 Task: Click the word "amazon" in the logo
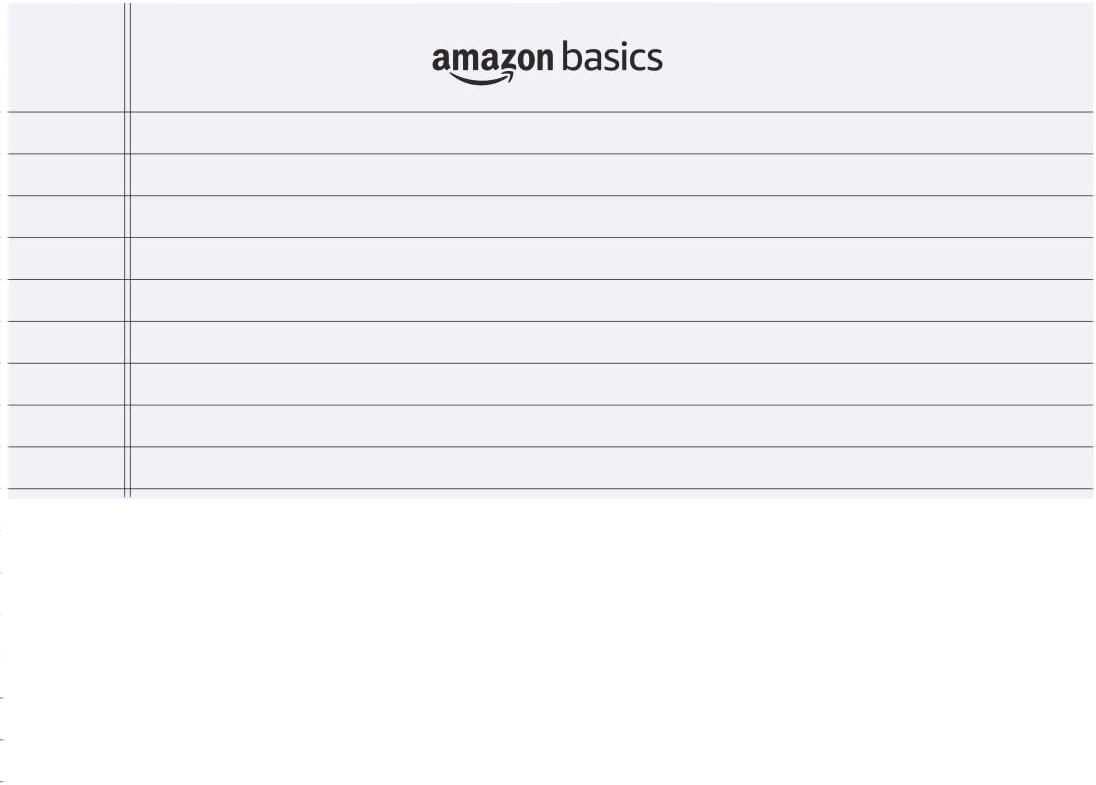[491, 59]
